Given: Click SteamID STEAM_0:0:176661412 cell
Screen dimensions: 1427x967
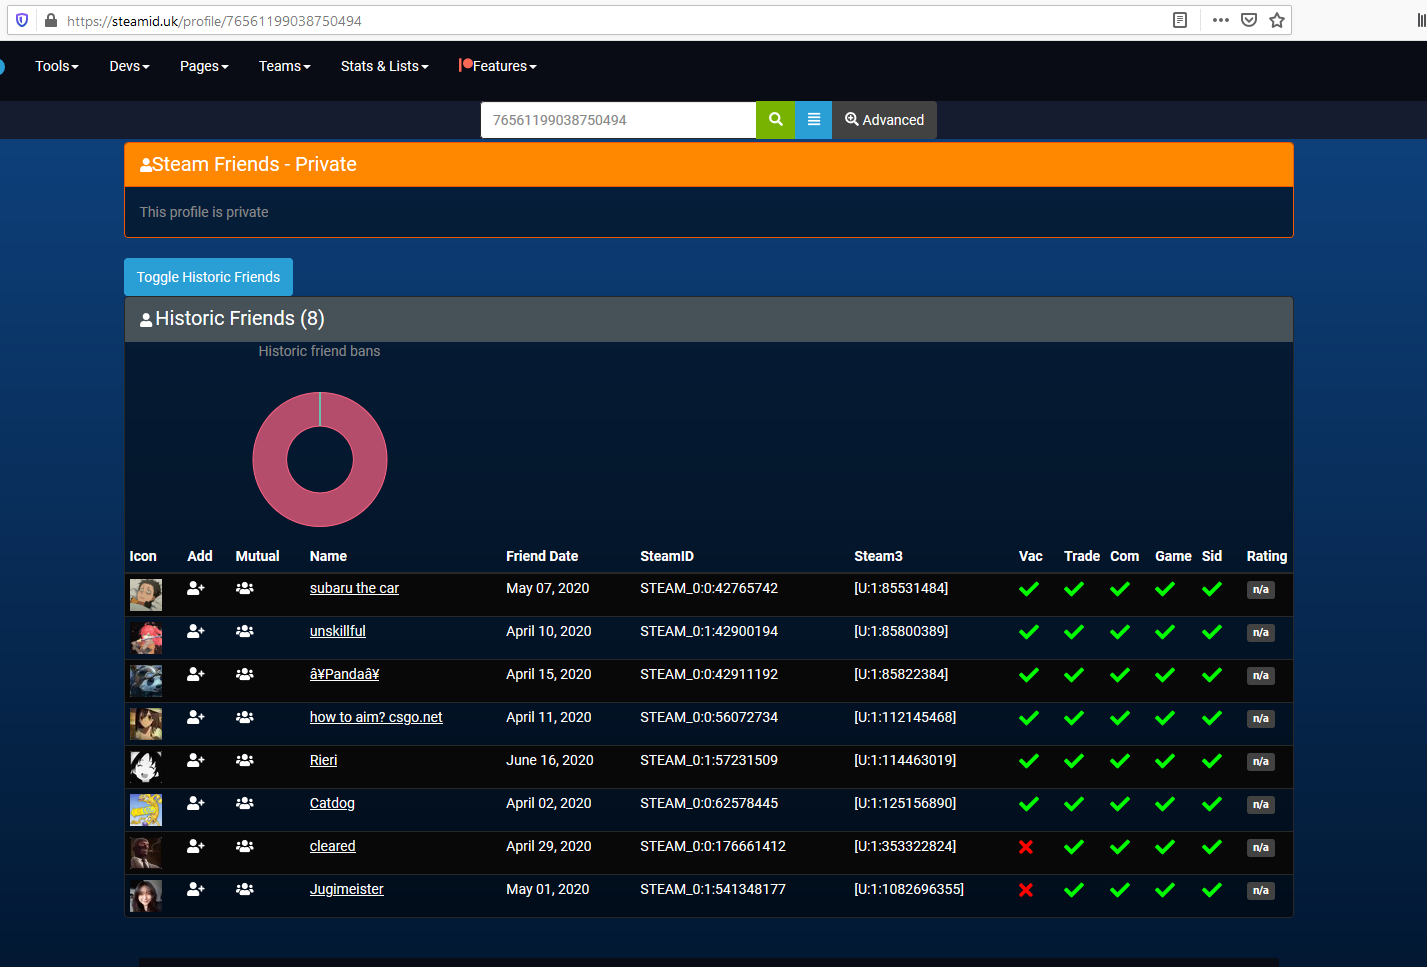Looking at the screenshot, I should [713, 846].
